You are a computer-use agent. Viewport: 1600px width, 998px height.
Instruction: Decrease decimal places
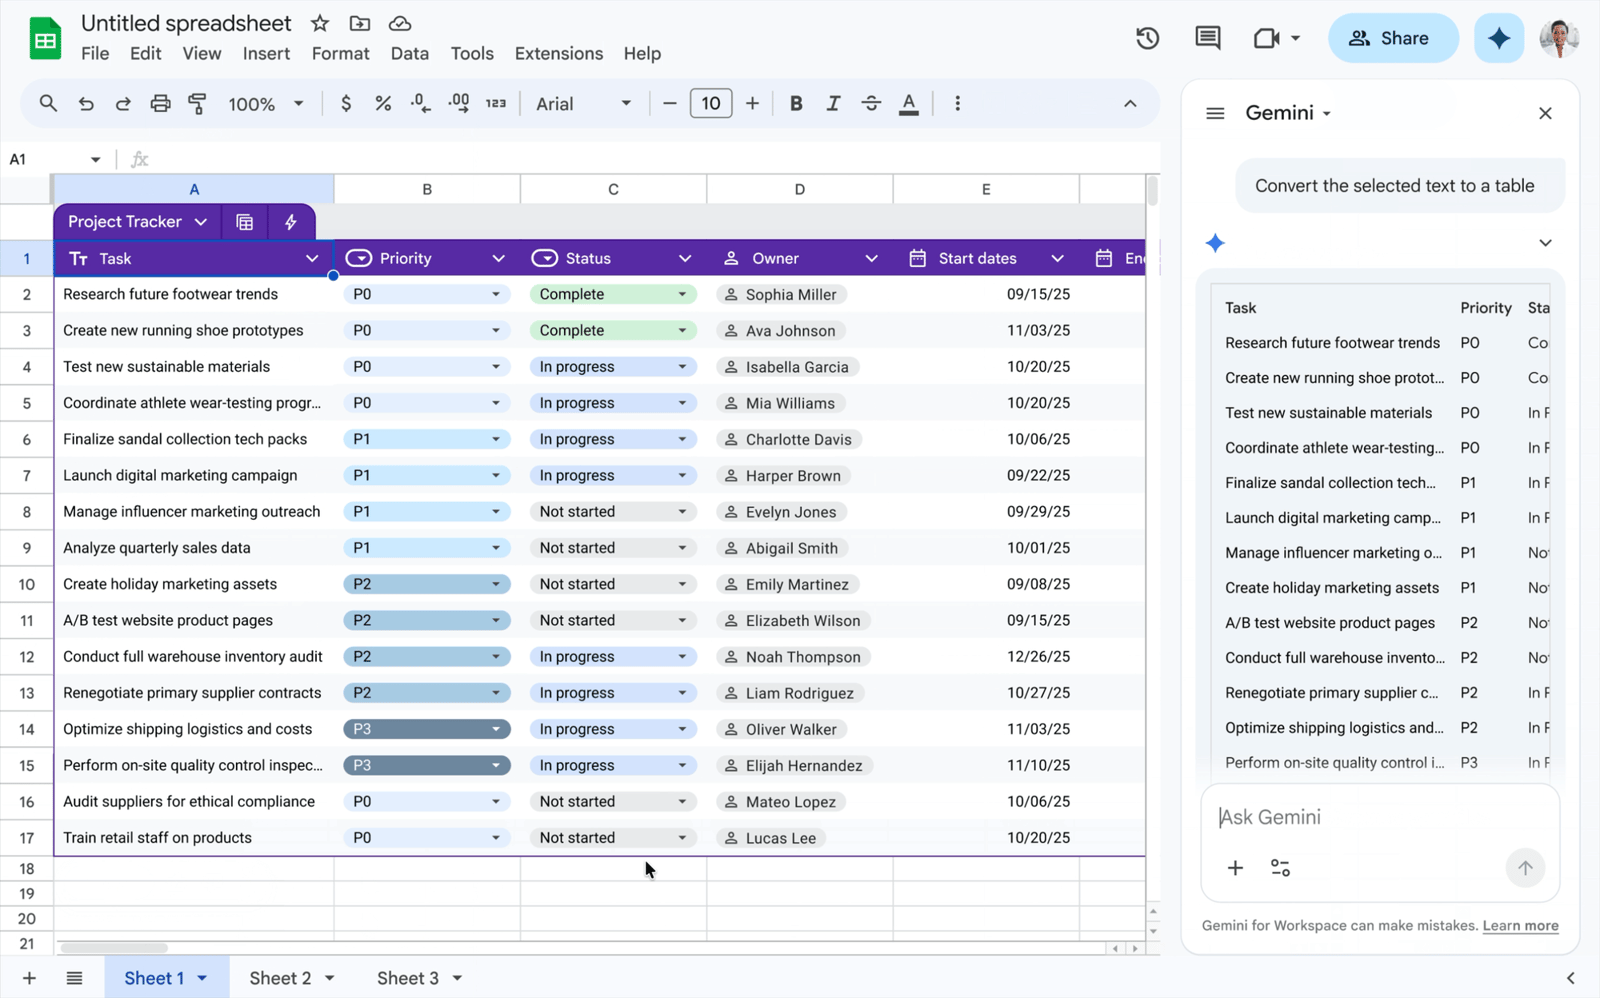tap(421, 103)
